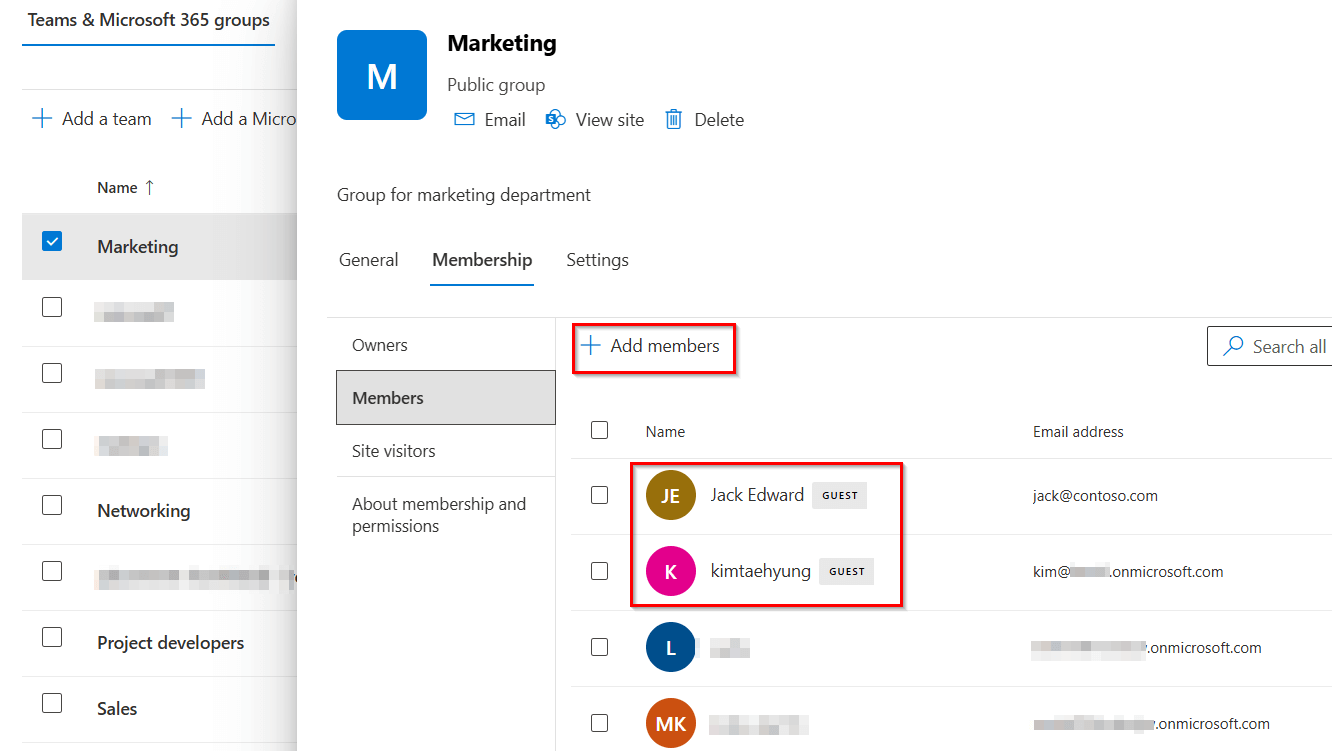Click the Add members button
This screenshot has width=1332, height=751.
654,346
